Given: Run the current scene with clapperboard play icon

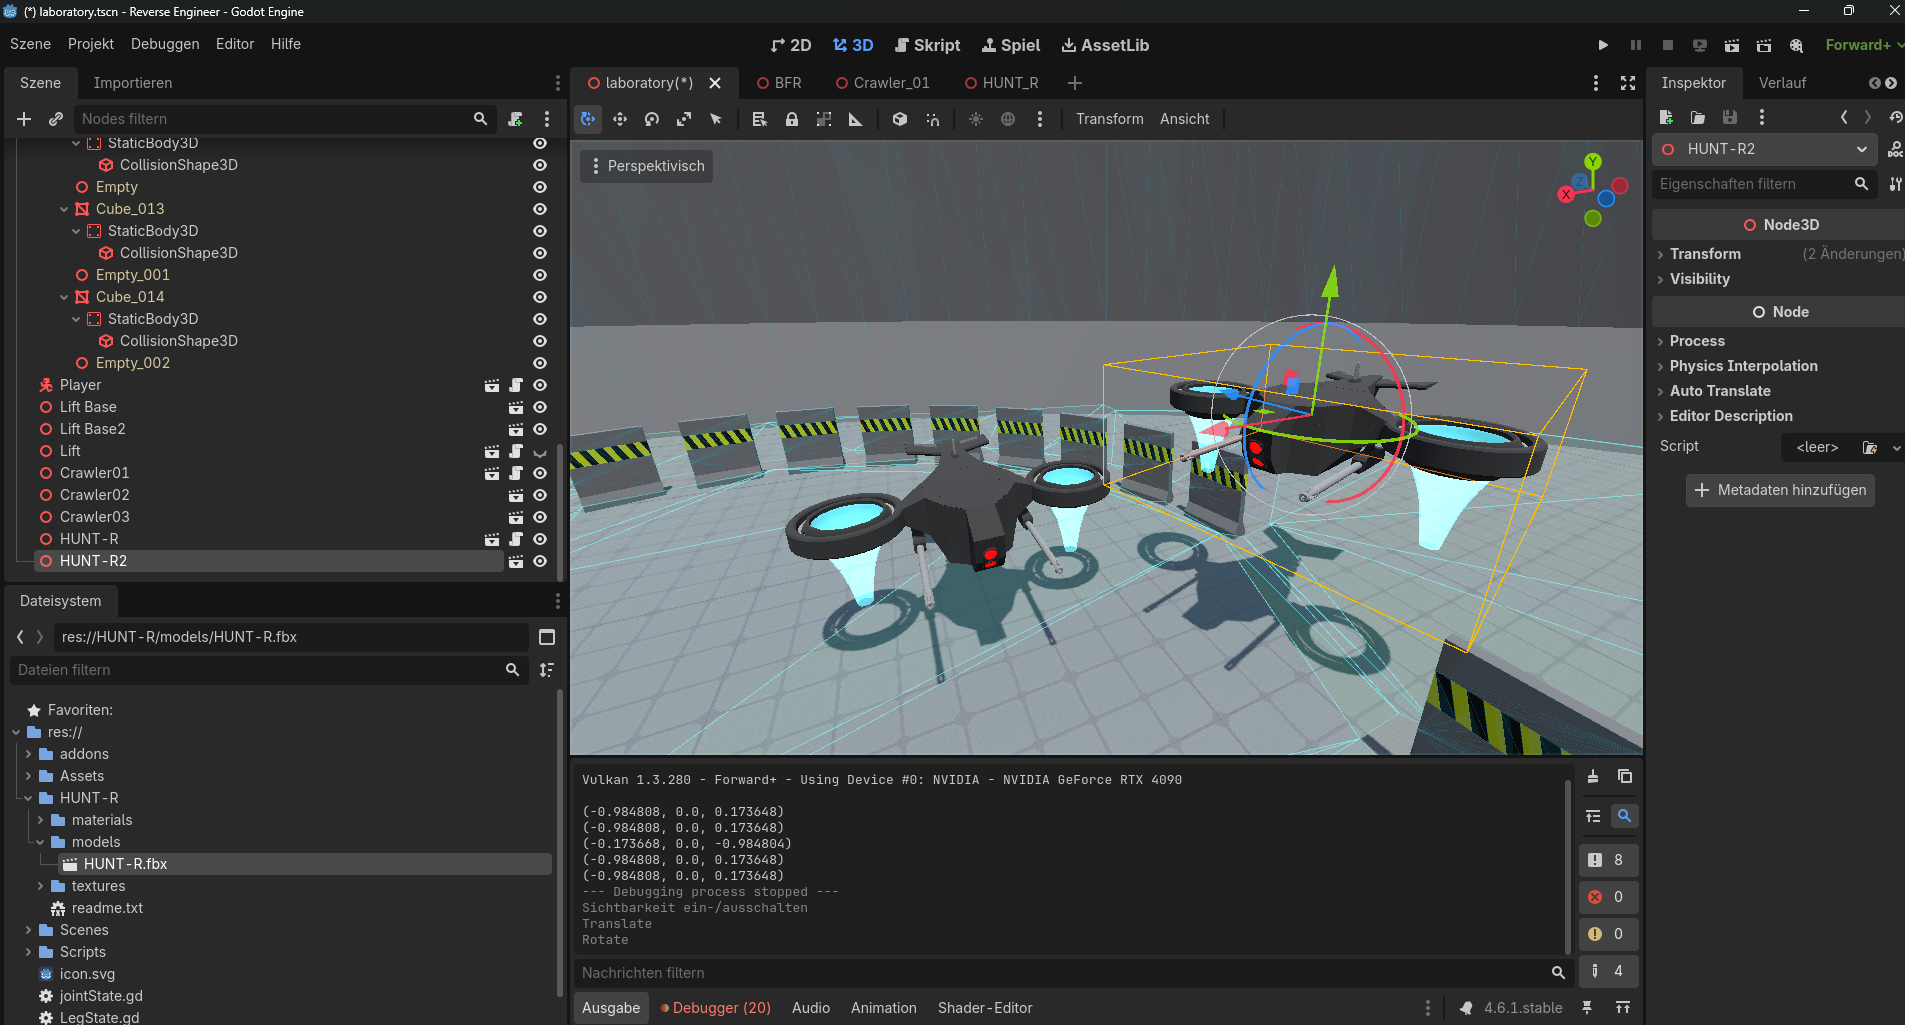Looking at the screenshot, I should click(x=1732, y=45).
